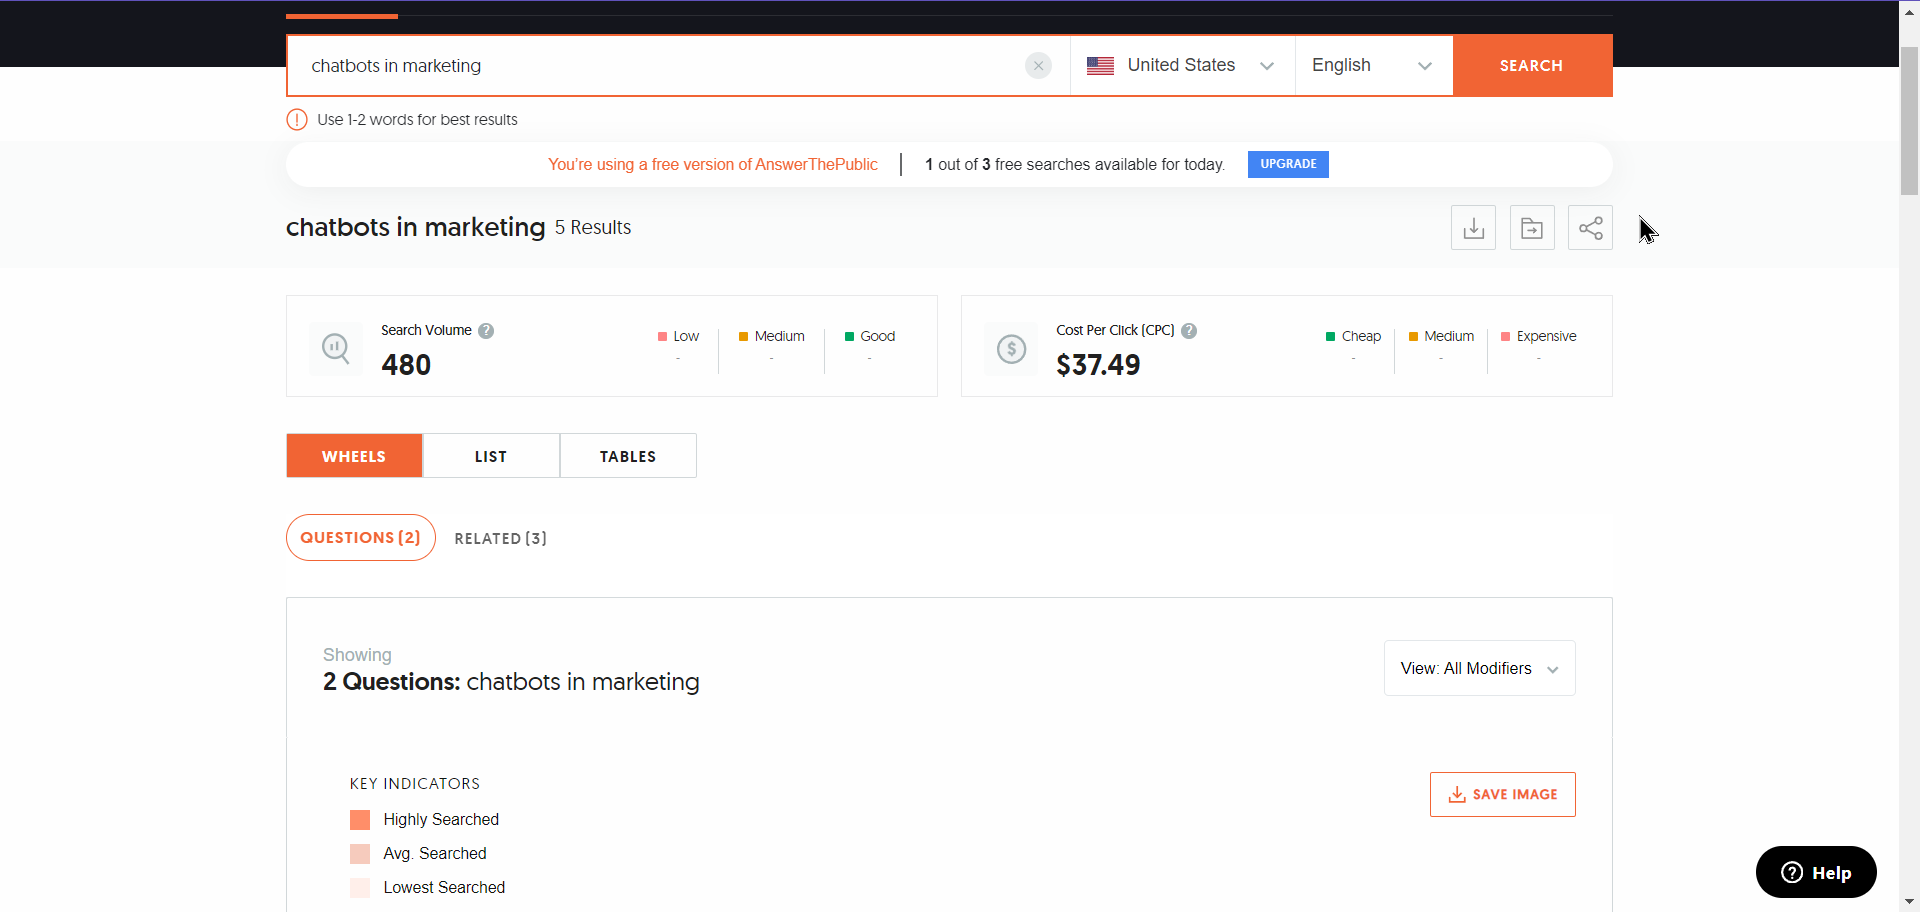Screen dimensions: 1920x912
Task: Open the English language dropdown
Action: coord(1372,66)
